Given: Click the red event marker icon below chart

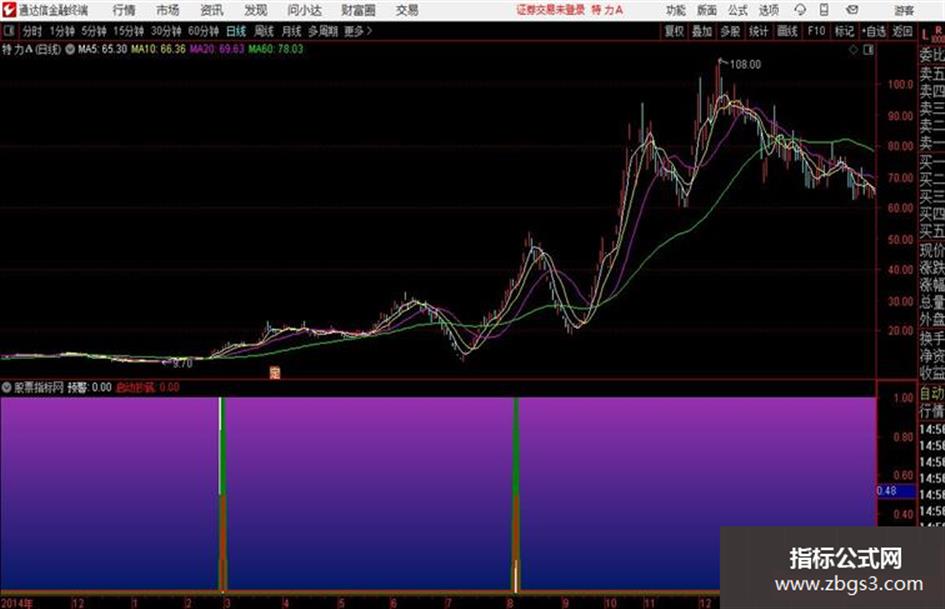Looking at the screenshot, I should (275, 373).
